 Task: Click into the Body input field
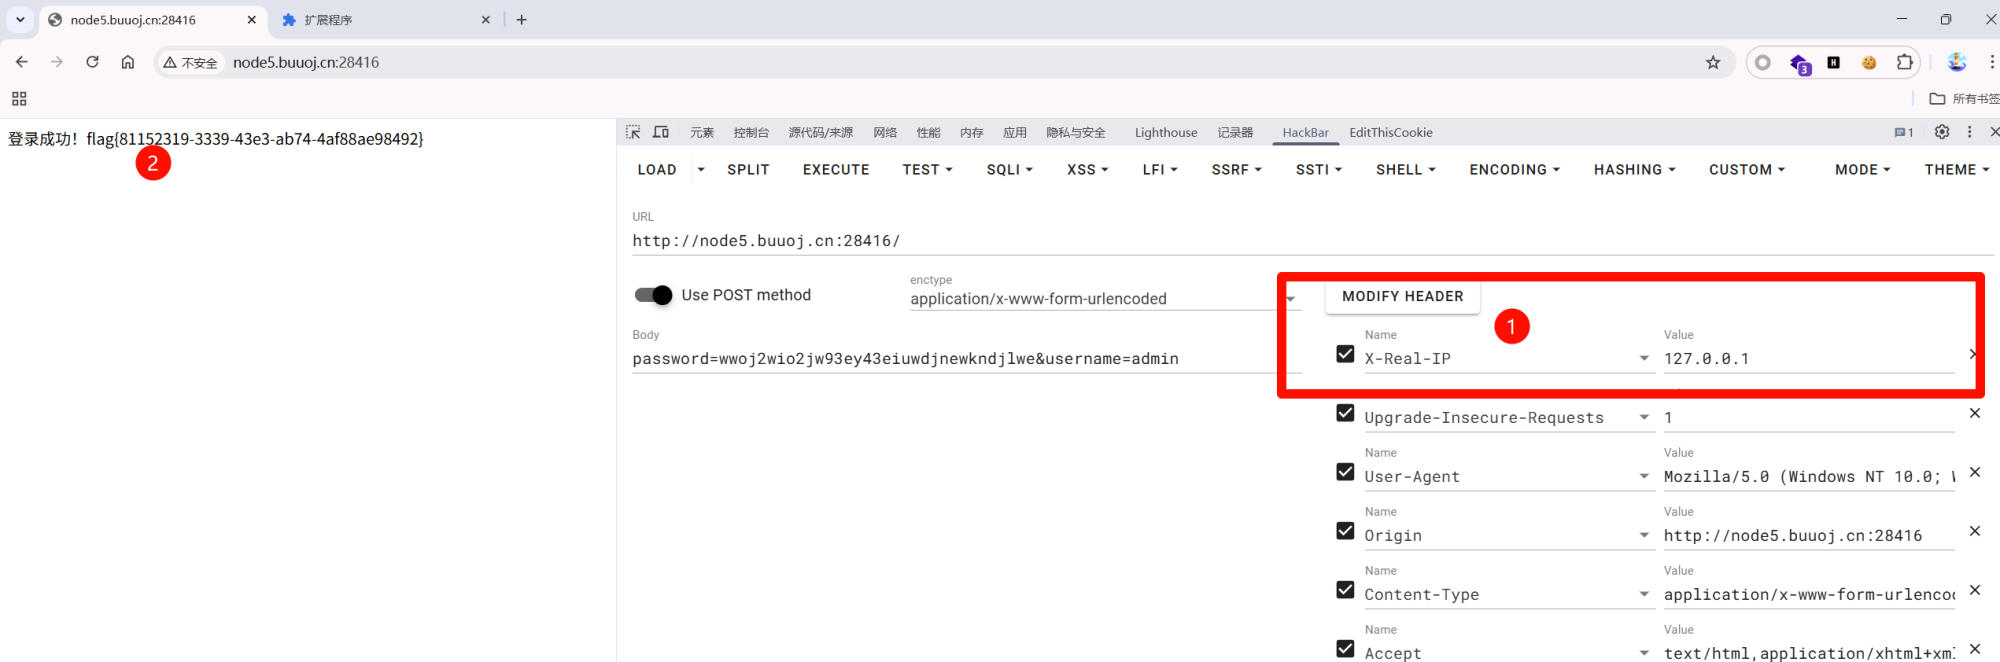(950, 359)
